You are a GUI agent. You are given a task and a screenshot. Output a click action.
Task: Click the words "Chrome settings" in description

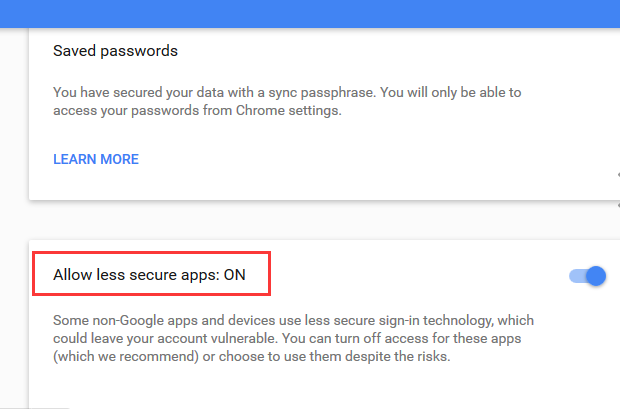[289, 110]
